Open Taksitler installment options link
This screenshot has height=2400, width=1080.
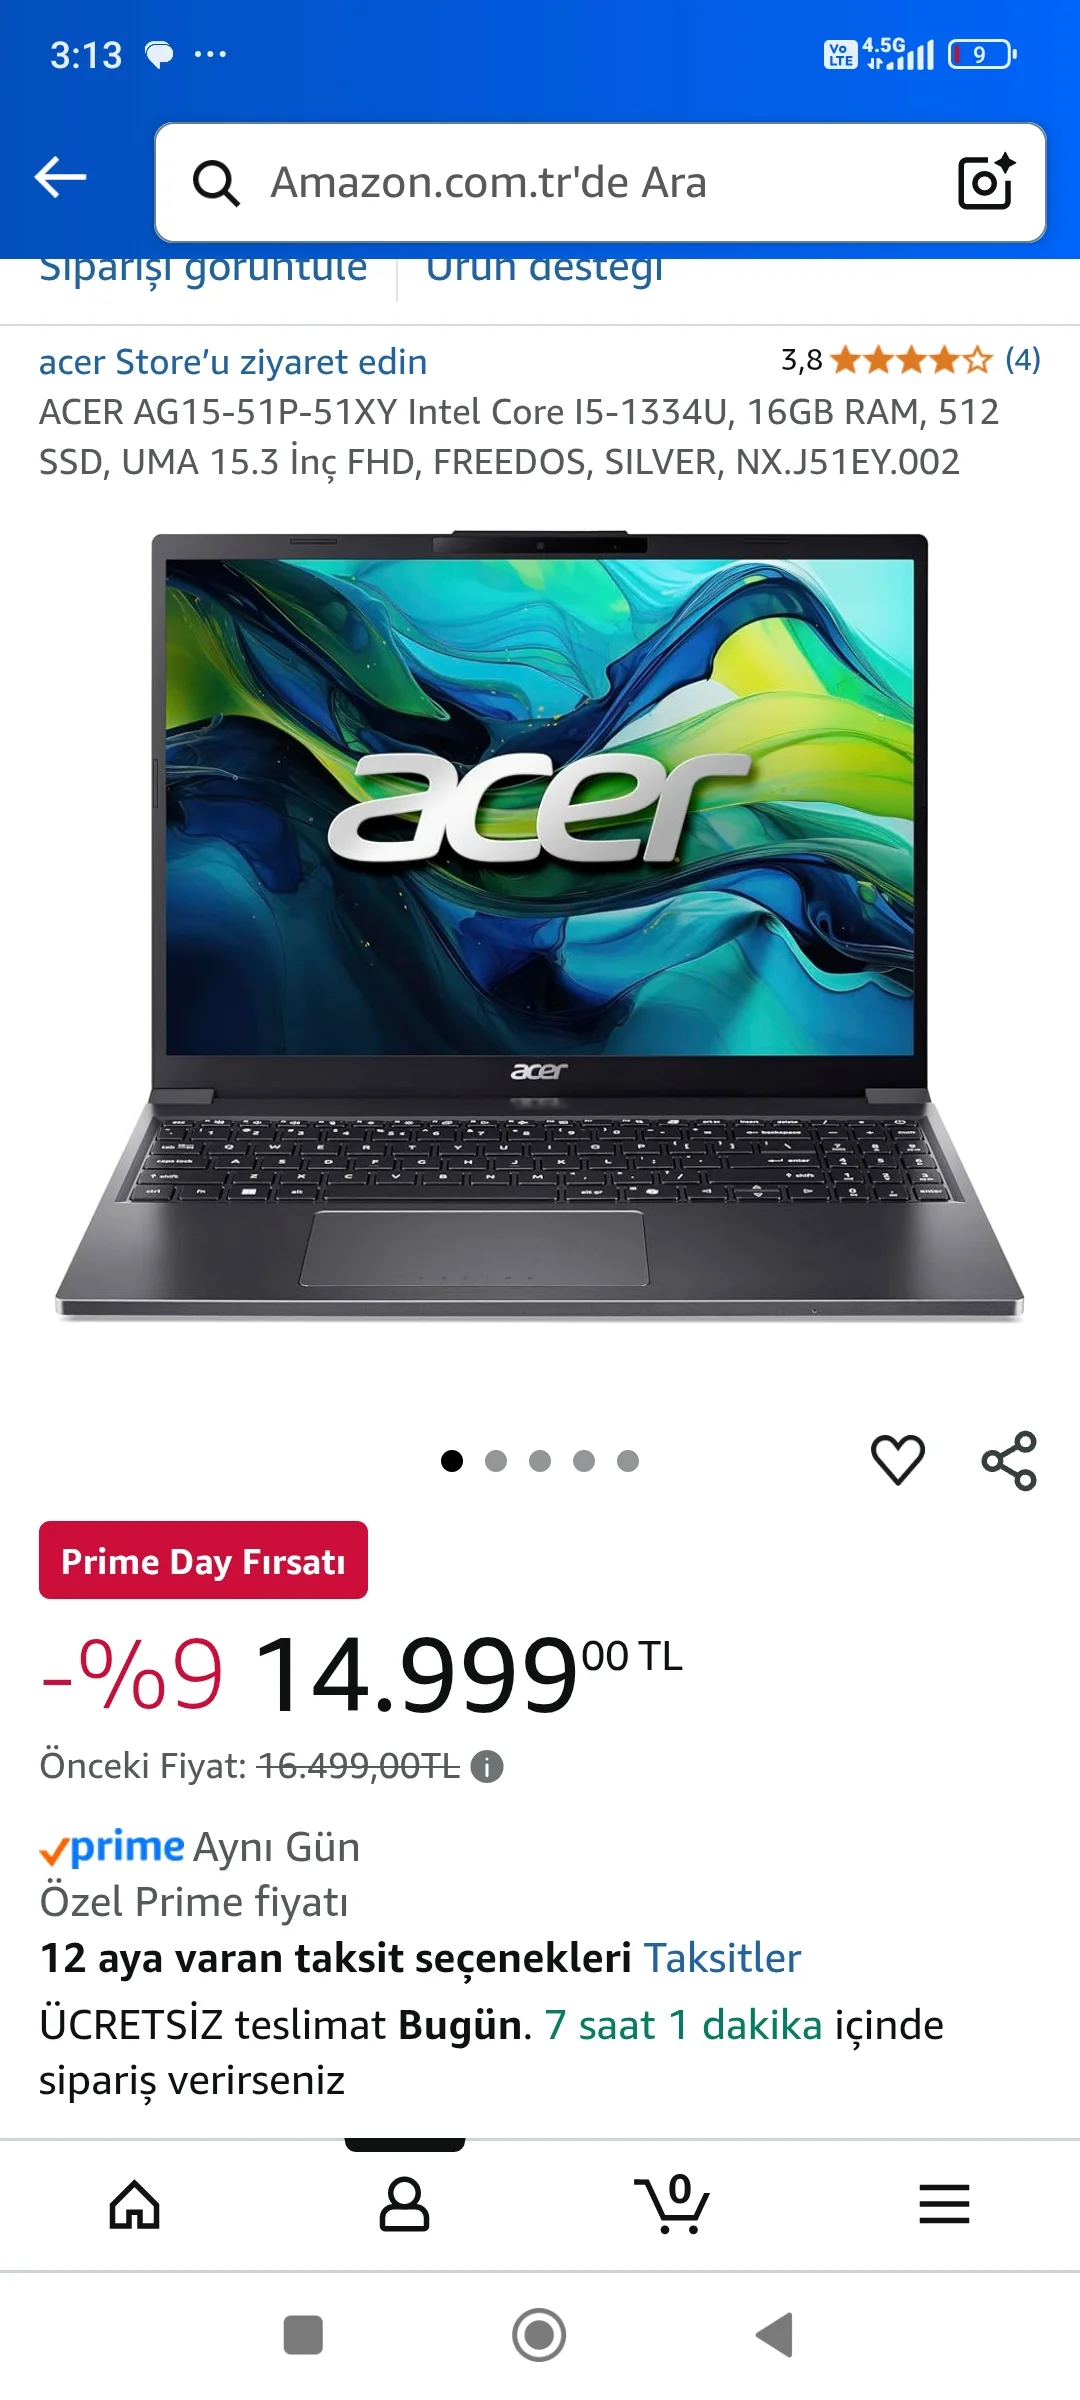[722, 1958]
